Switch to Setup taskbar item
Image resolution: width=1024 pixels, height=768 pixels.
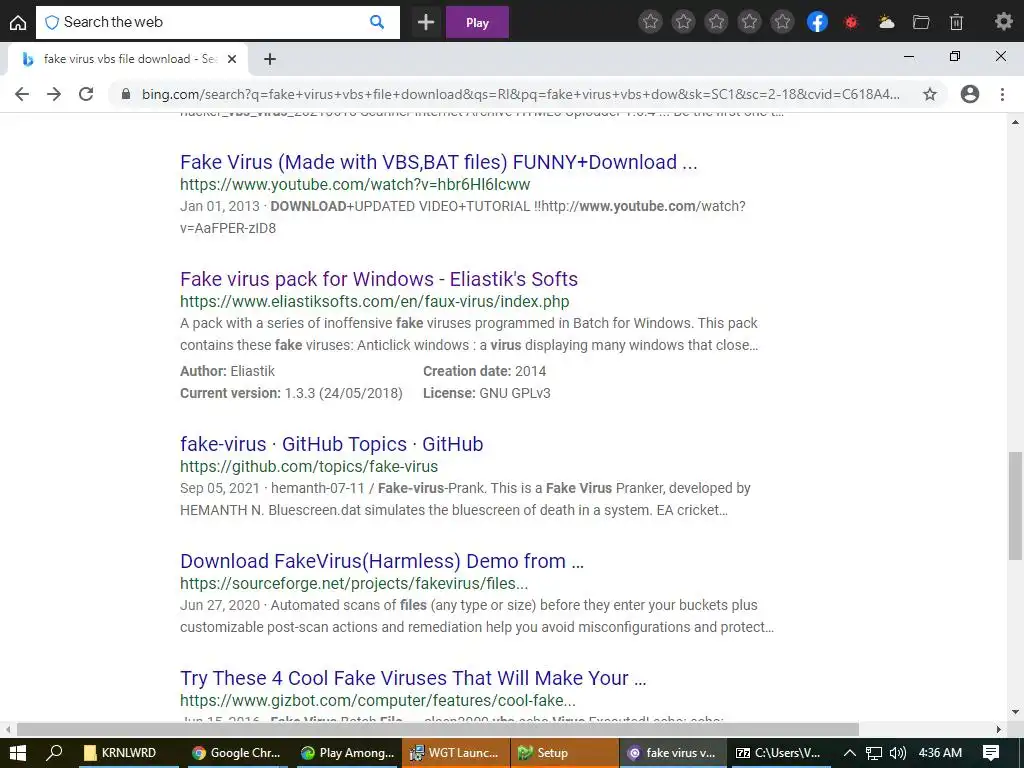pos(564,752)
